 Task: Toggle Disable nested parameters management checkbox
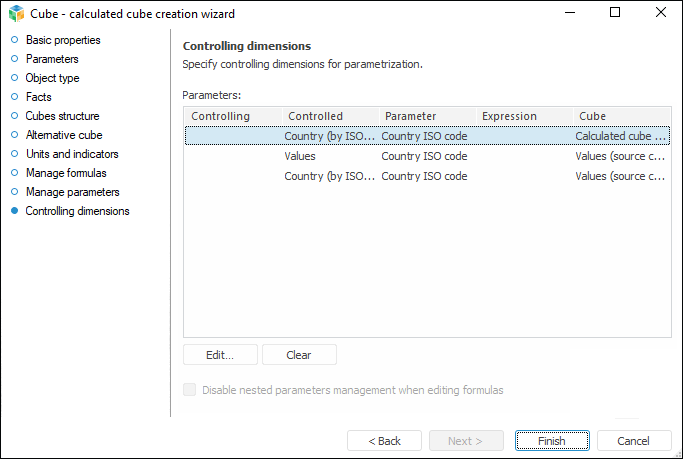[190, 390]
